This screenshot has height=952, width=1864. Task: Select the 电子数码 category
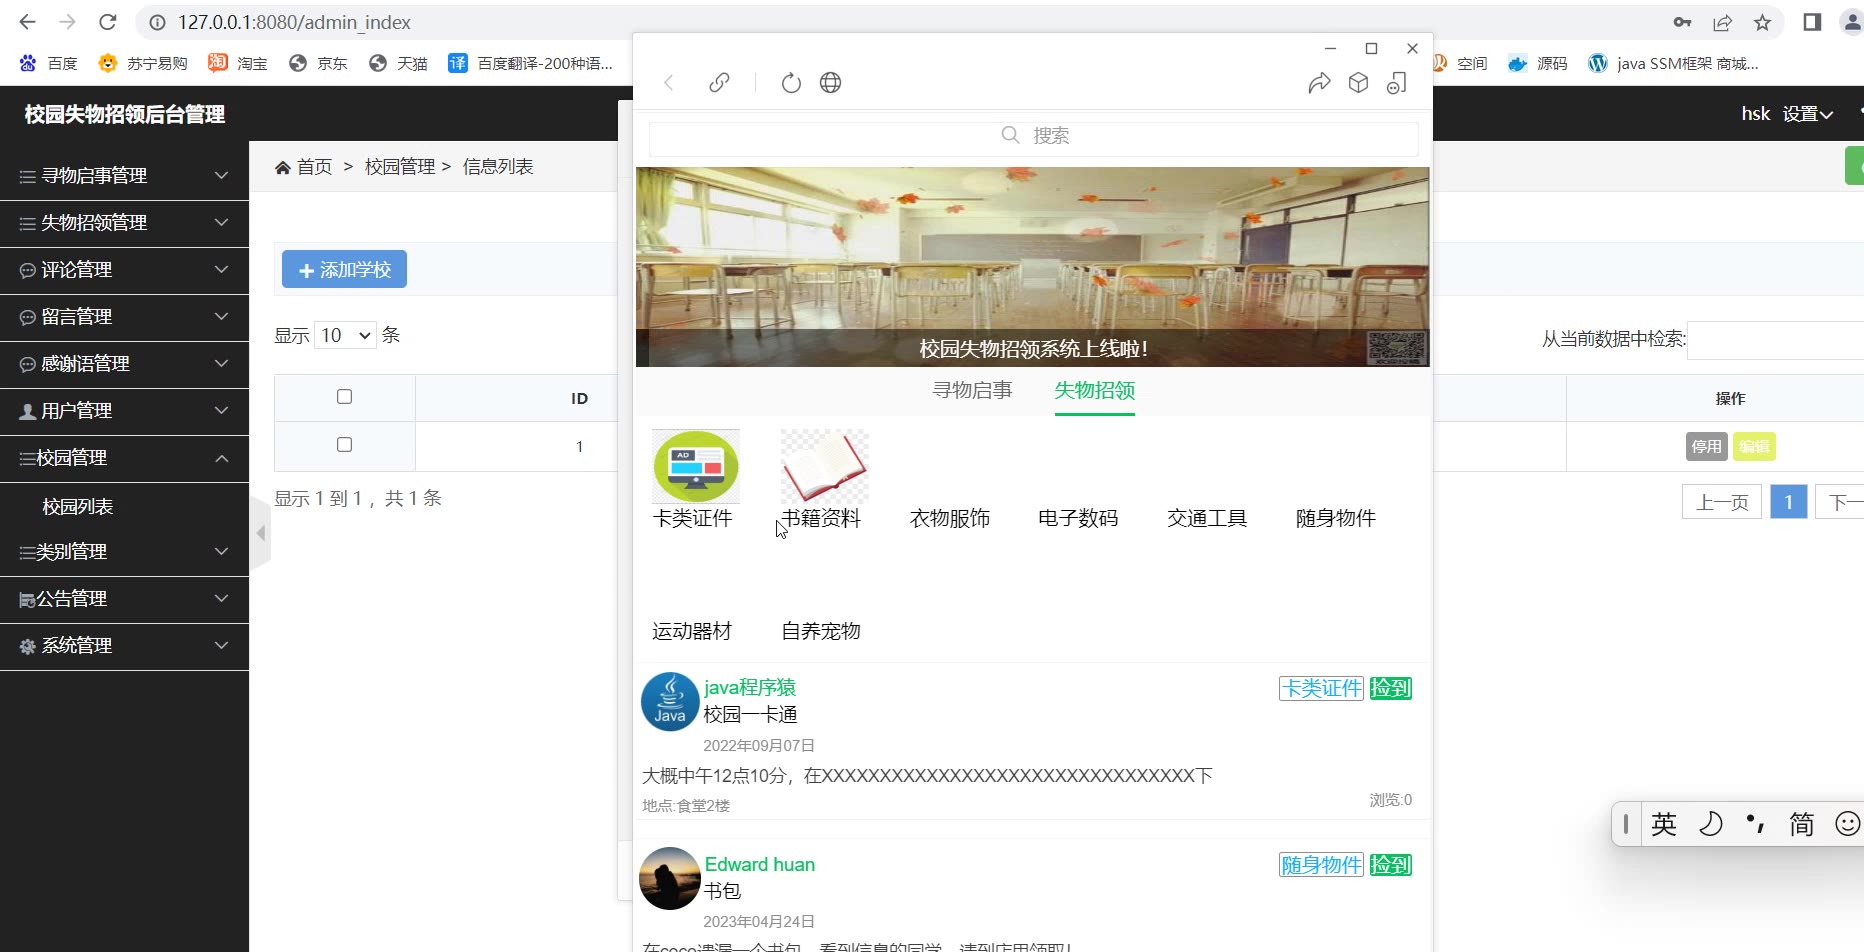[x=1078, y=518]
